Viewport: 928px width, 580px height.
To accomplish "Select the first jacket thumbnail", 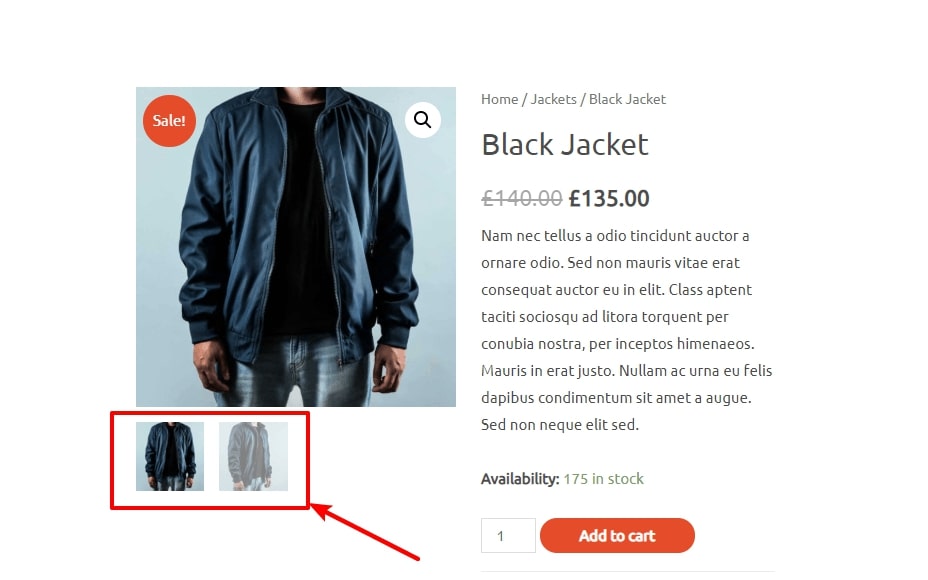I will (x=170, y=456).
